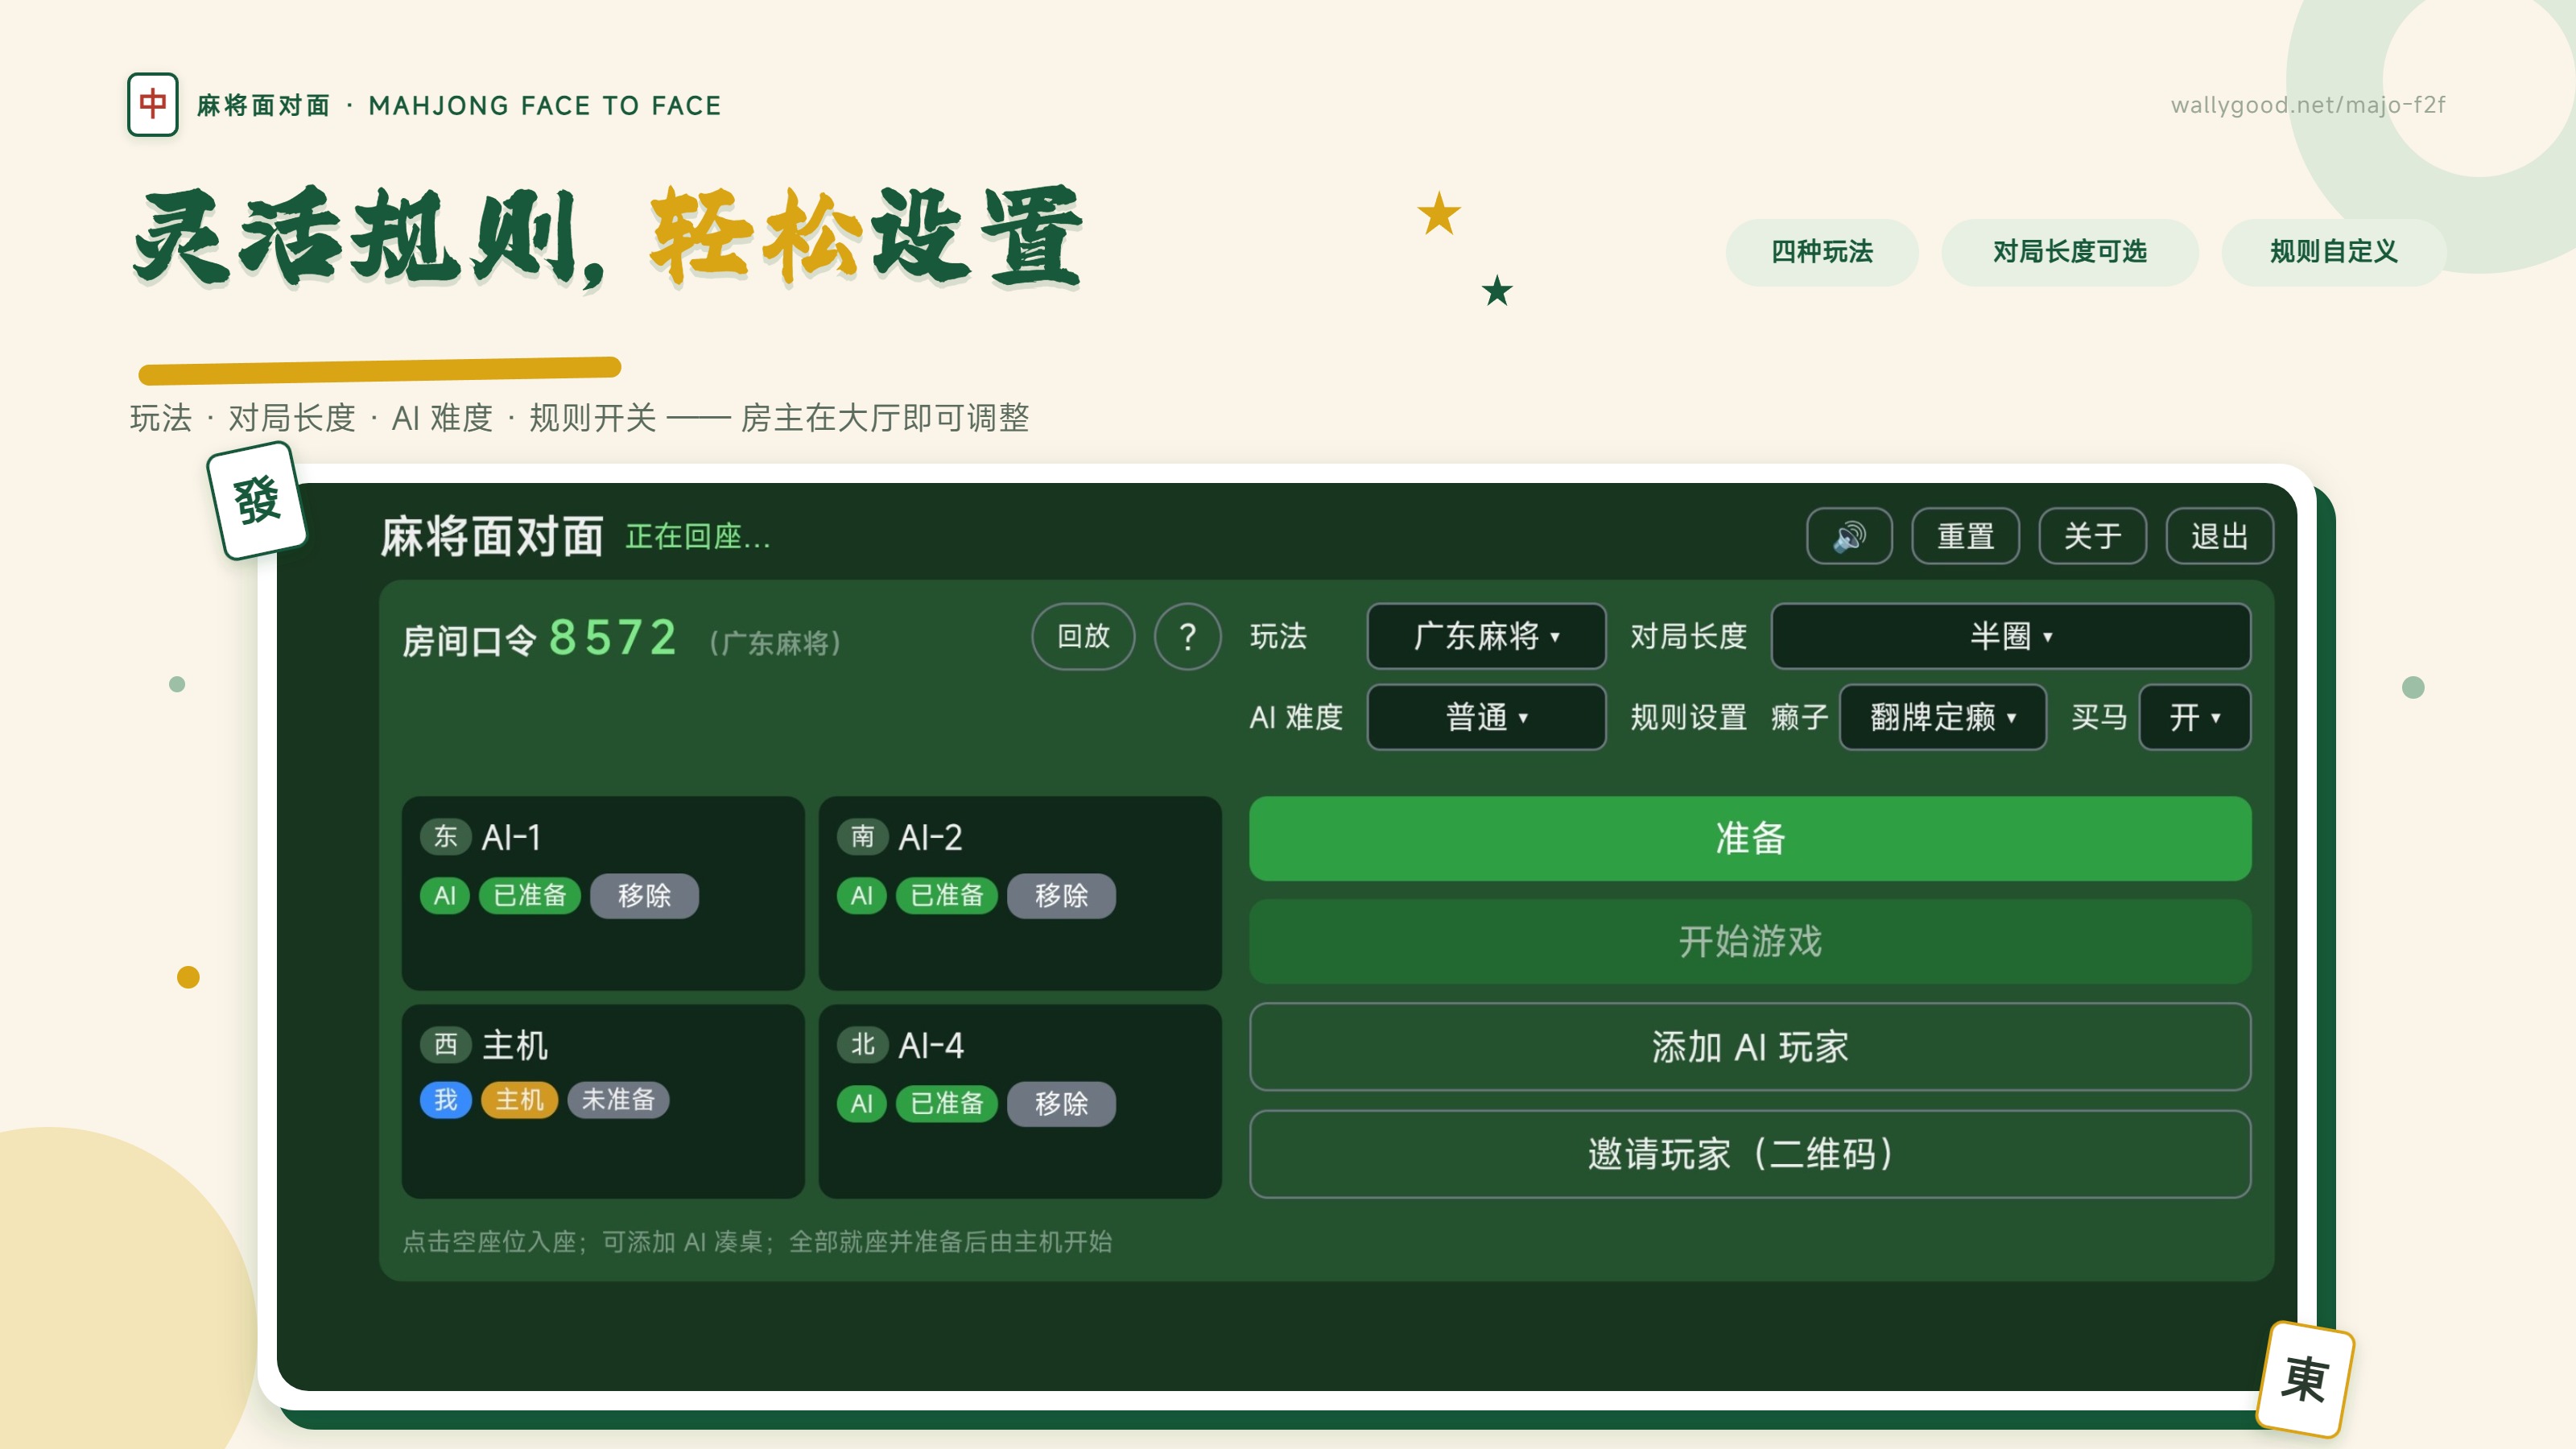Click the AI tag on the AI-1 card
This screenshot has width=2576, height=1449.
point(445,895)
